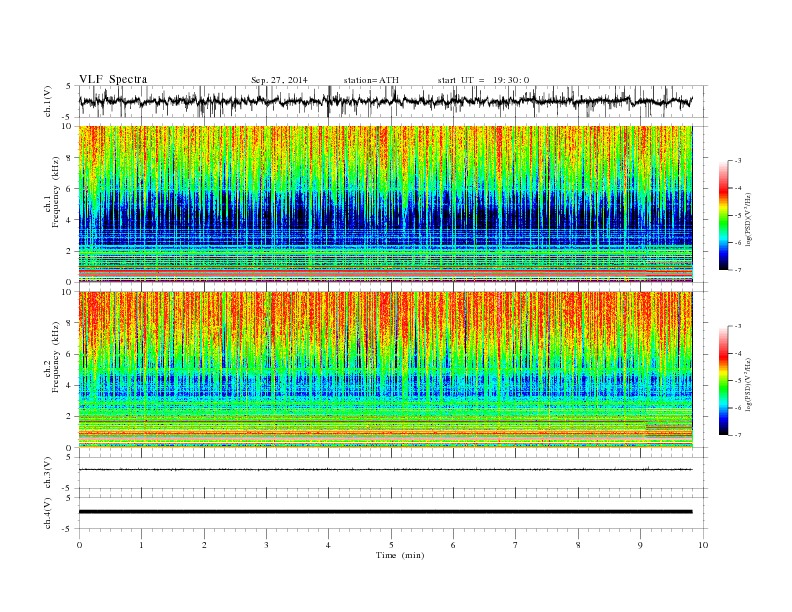792x612 pixels.
Task: Click the "8" kHz tick label of ch.1 spectrogram
Action: (70, 158)
